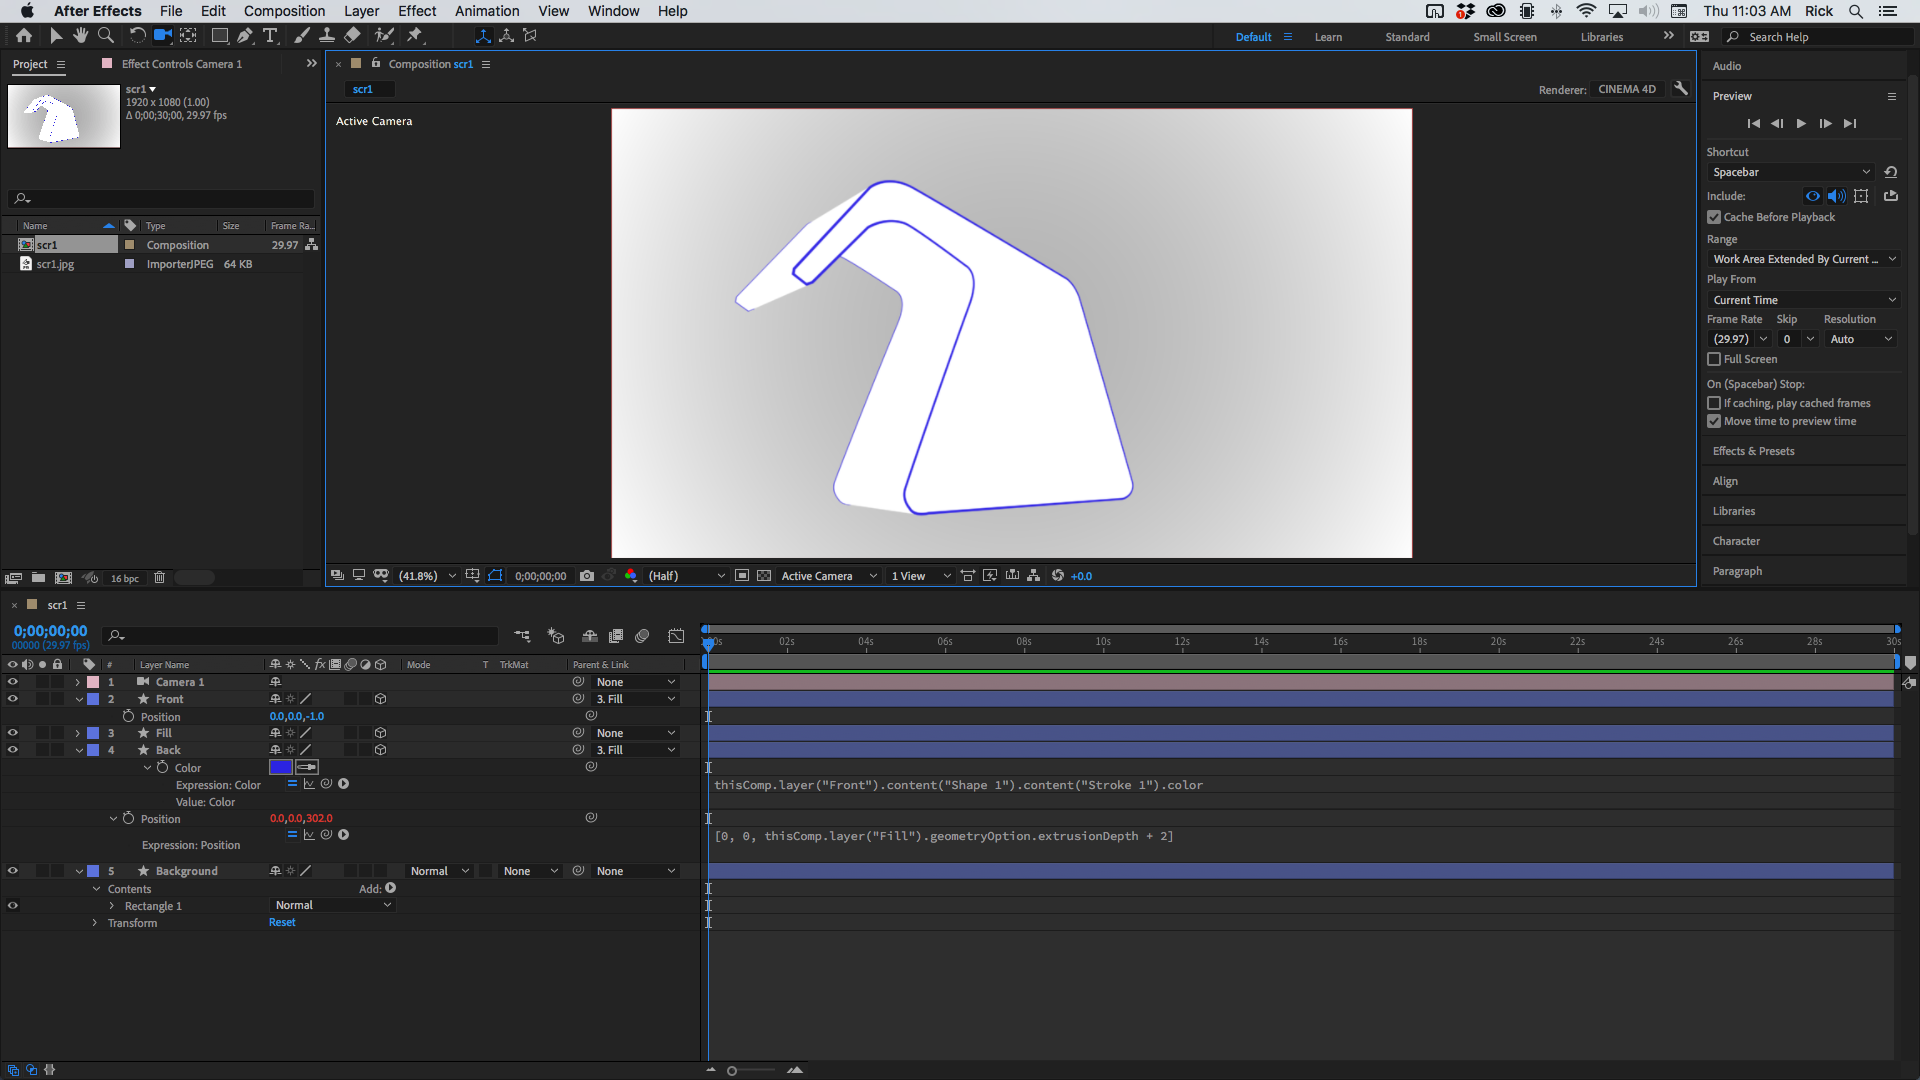Toggle transparency grid in the viewer
The height and width of the screenshot is (1080, 1920).
tap(764, 576)
